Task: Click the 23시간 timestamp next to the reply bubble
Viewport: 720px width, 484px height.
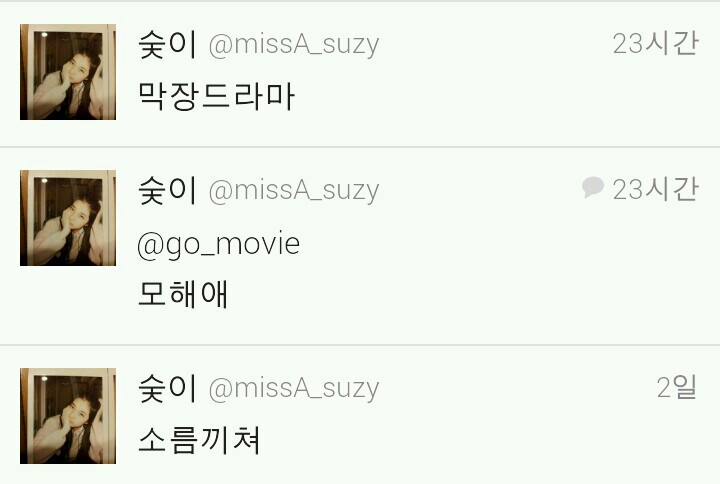Action: tap(656, 189)
